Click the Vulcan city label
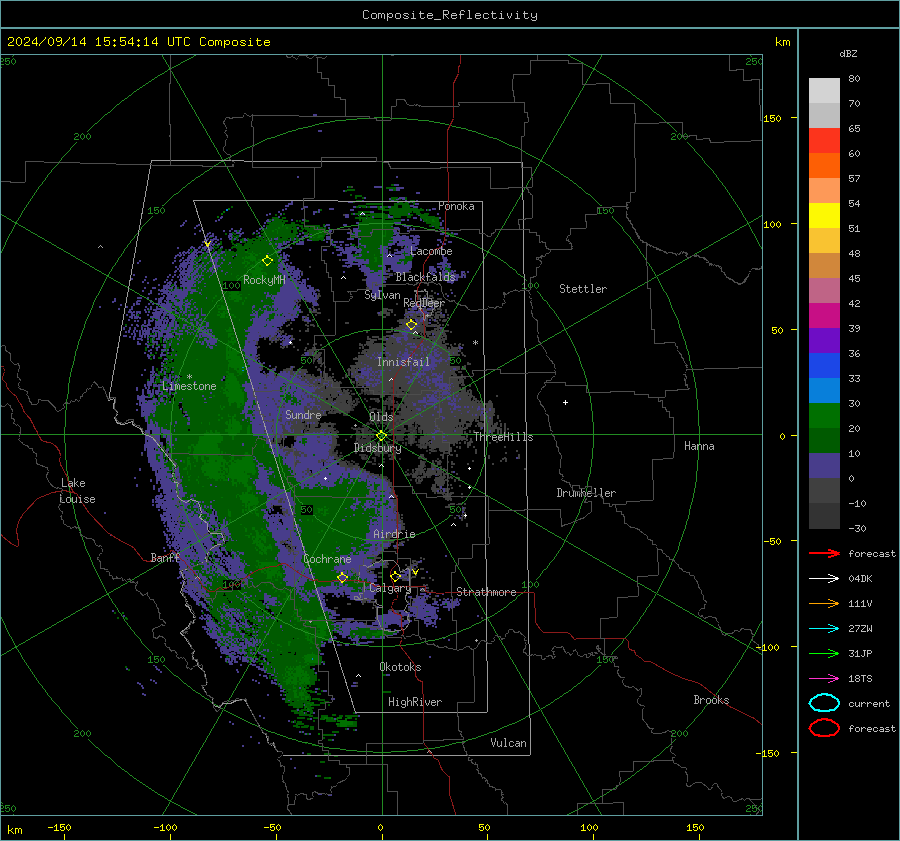900x841 pixels. pyautogui.click(x=508, y=743)
